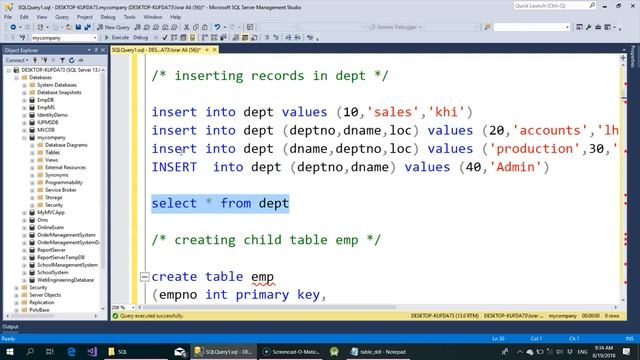Open the find combo box dropdown arrow
The height and width of the screenshot is (360, 640).
(x=567, y=27)
